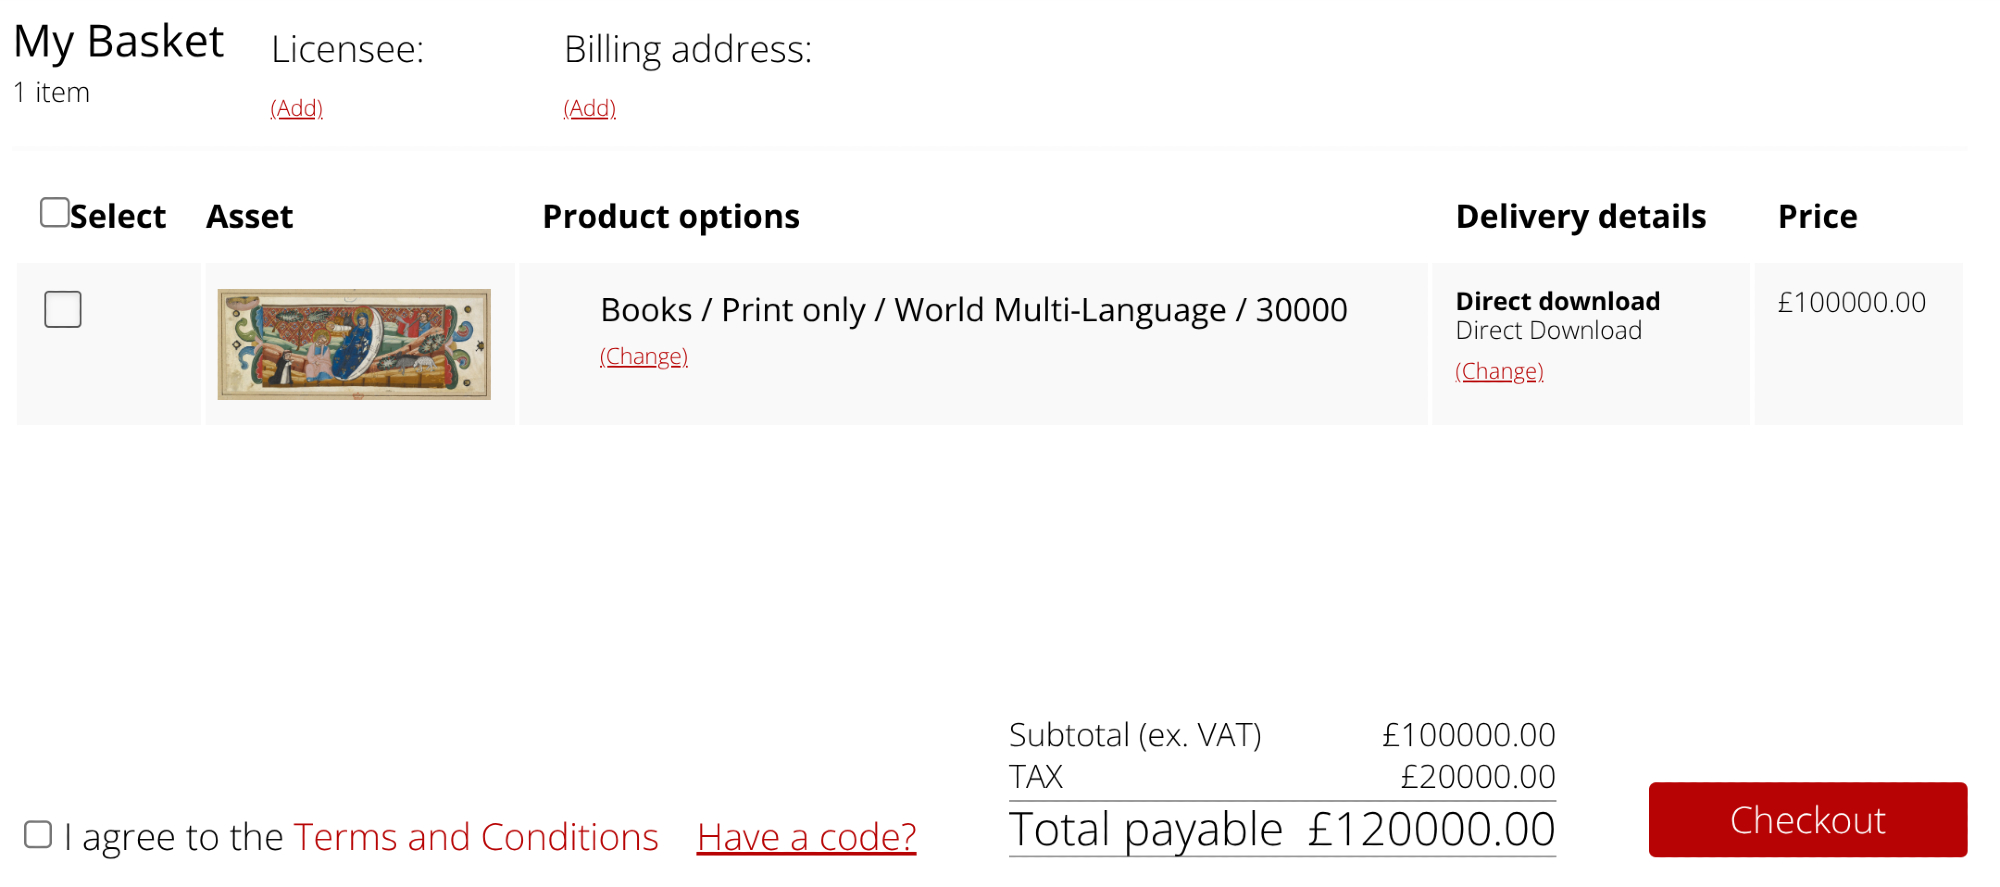The width and height of the screenshot is (2000, 887).
Task: Click the Price column header
Action: coord(1817,217)
